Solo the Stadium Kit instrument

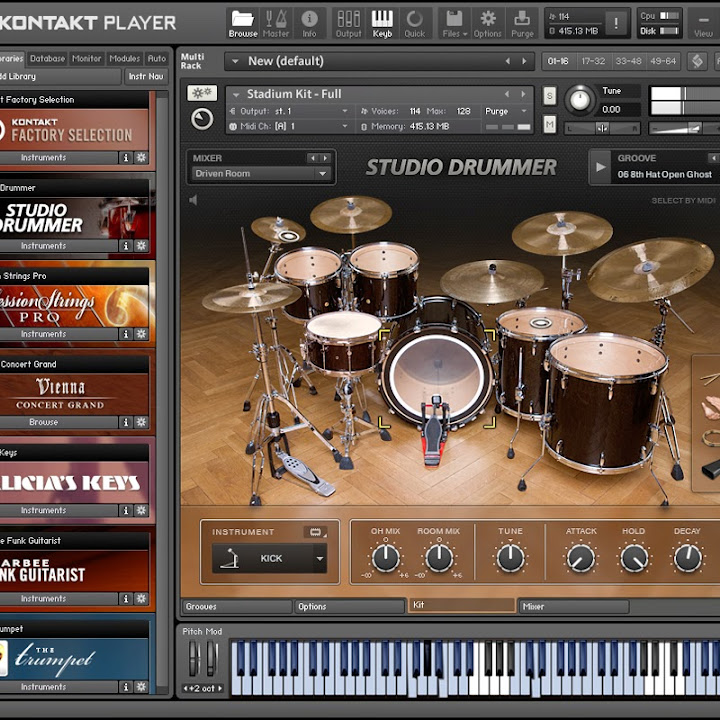click(550, 96)
